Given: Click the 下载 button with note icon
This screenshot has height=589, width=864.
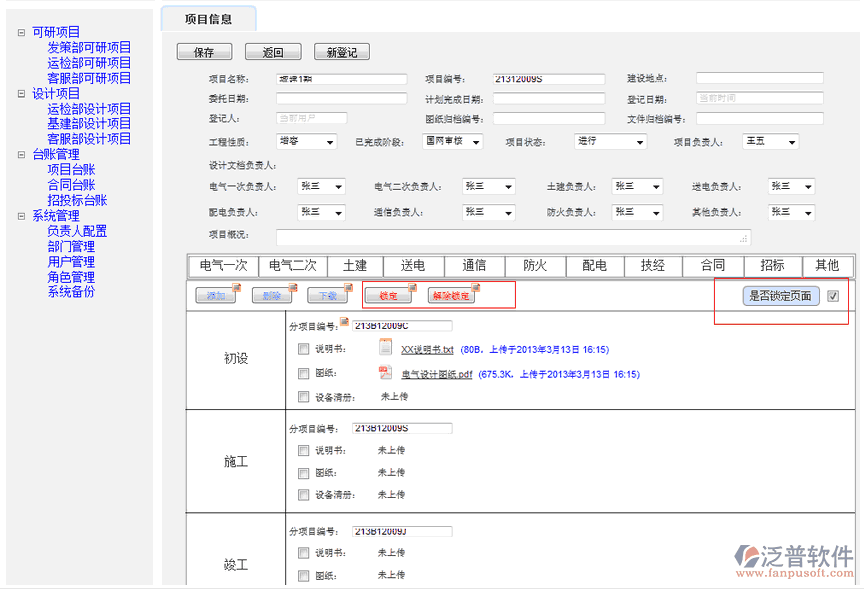Looking at the screenshot, I should coord(328,296).
